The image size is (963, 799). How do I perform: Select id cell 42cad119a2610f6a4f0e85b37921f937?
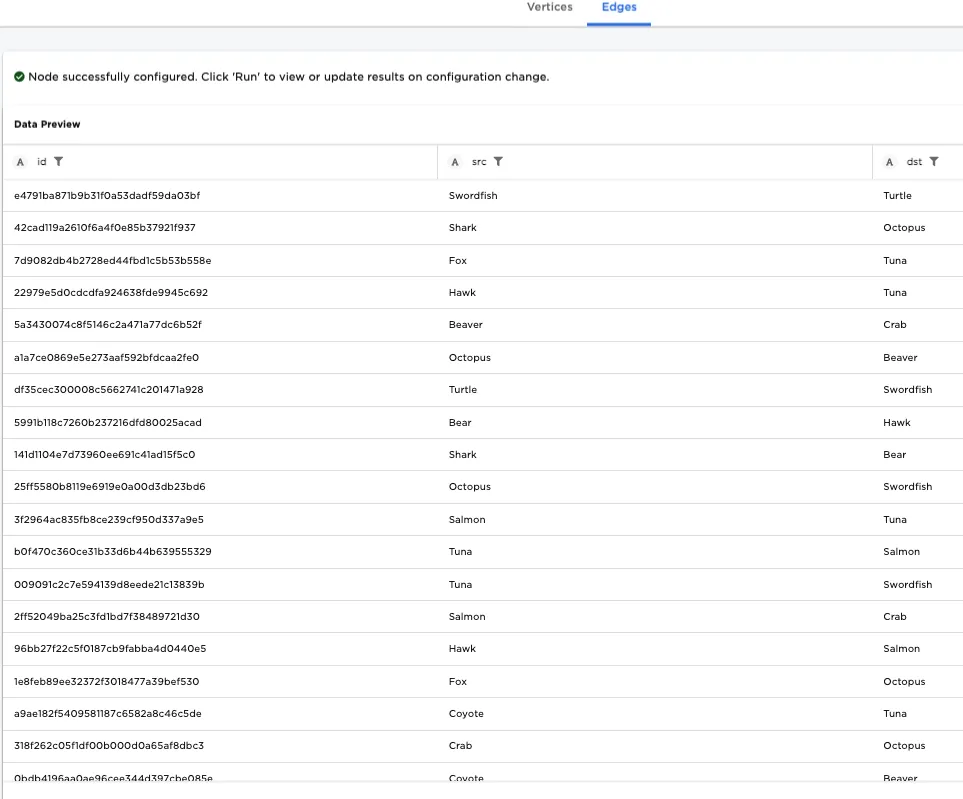105,228
